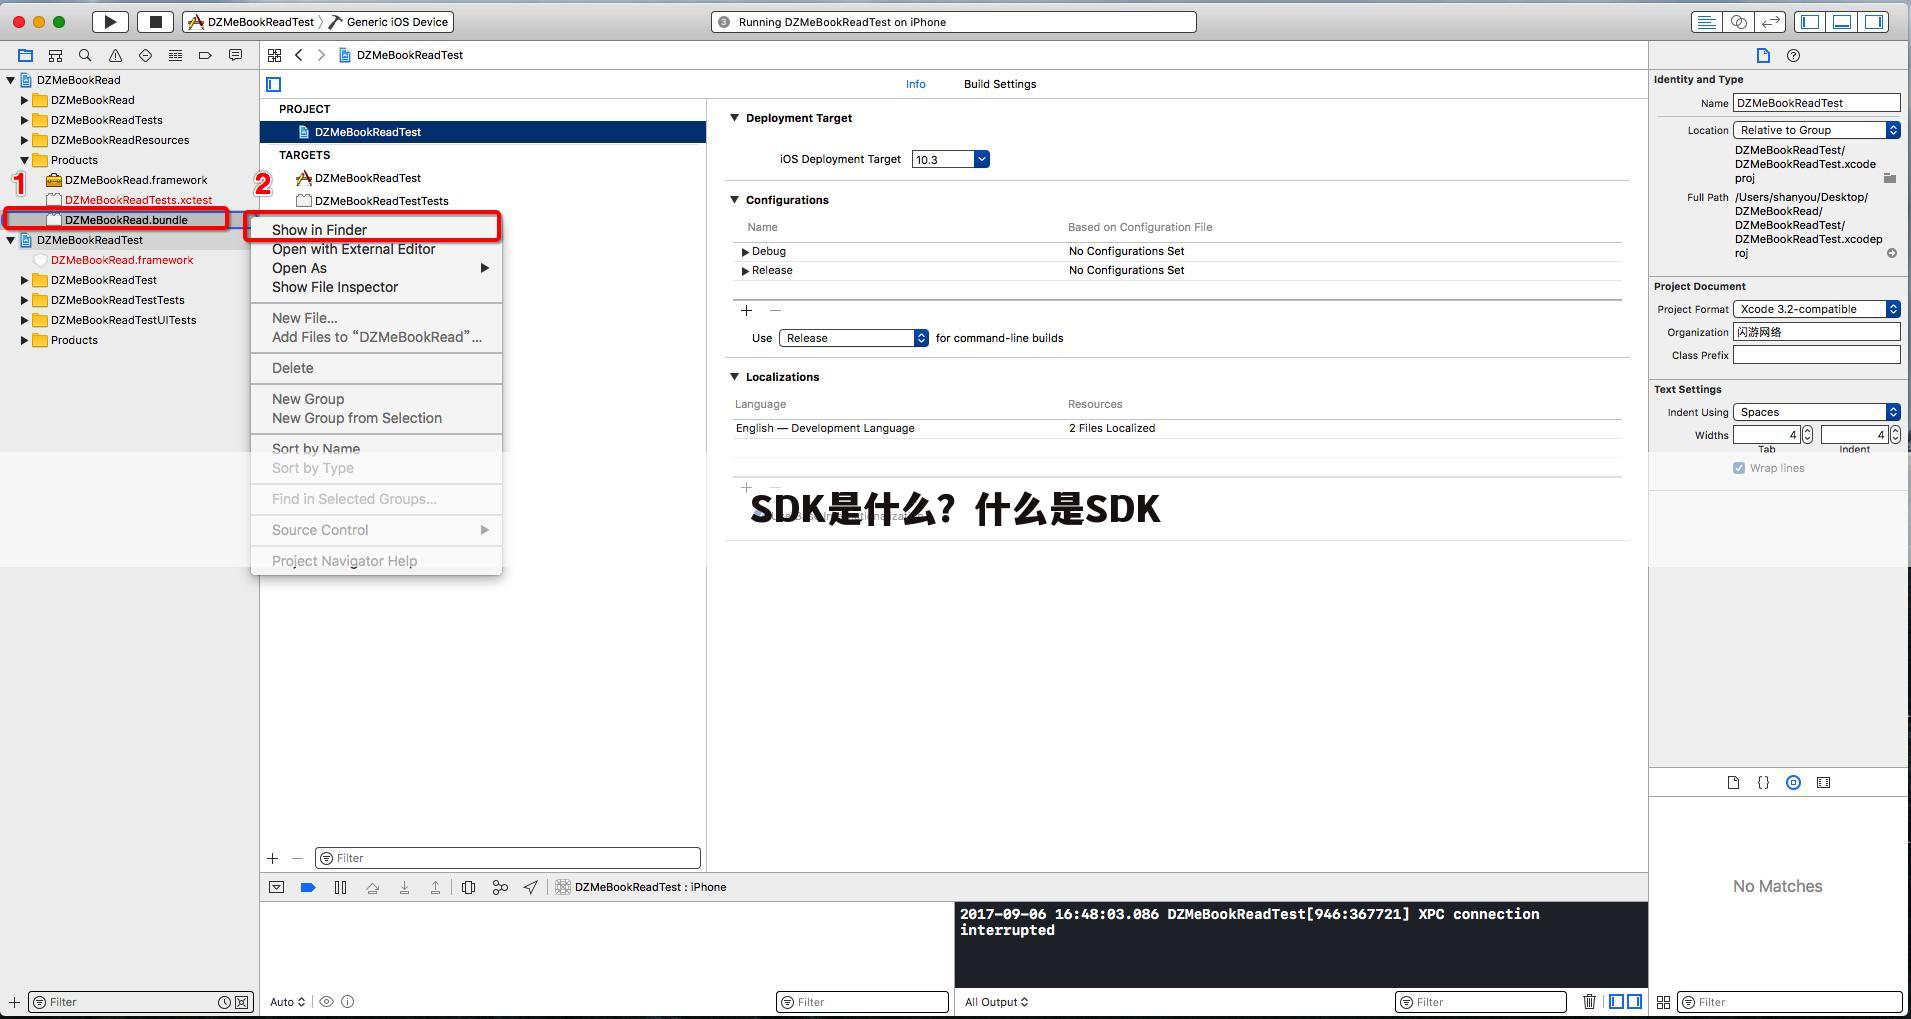
Task: Toggle the bottom debug area panel
Action: click(1842, 22)
